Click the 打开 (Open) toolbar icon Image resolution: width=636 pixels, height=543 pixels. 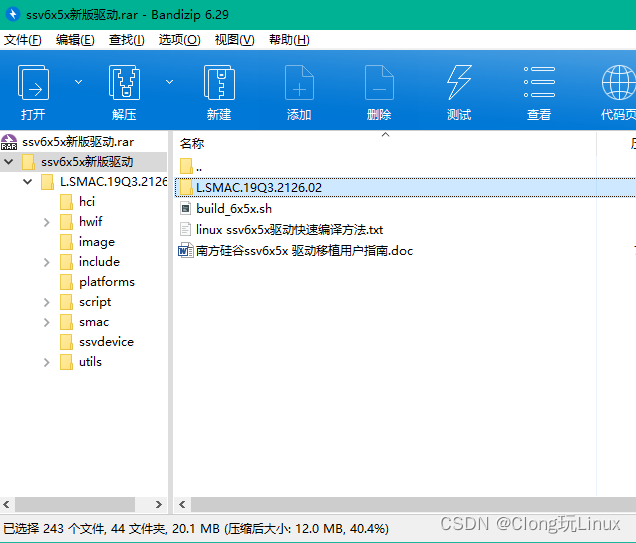(33, 82)
